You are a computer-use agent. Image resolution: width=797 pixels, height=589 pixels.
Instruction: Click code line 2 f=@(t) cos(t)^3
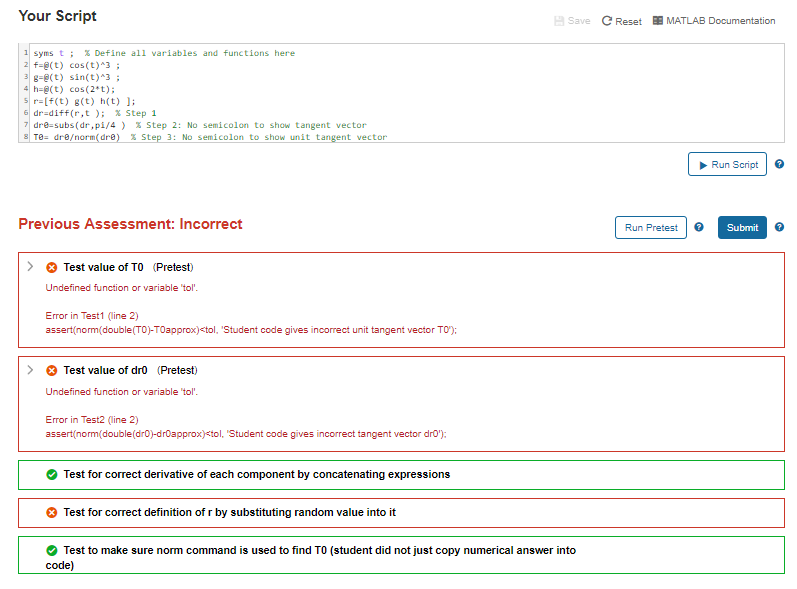[77, 65]
